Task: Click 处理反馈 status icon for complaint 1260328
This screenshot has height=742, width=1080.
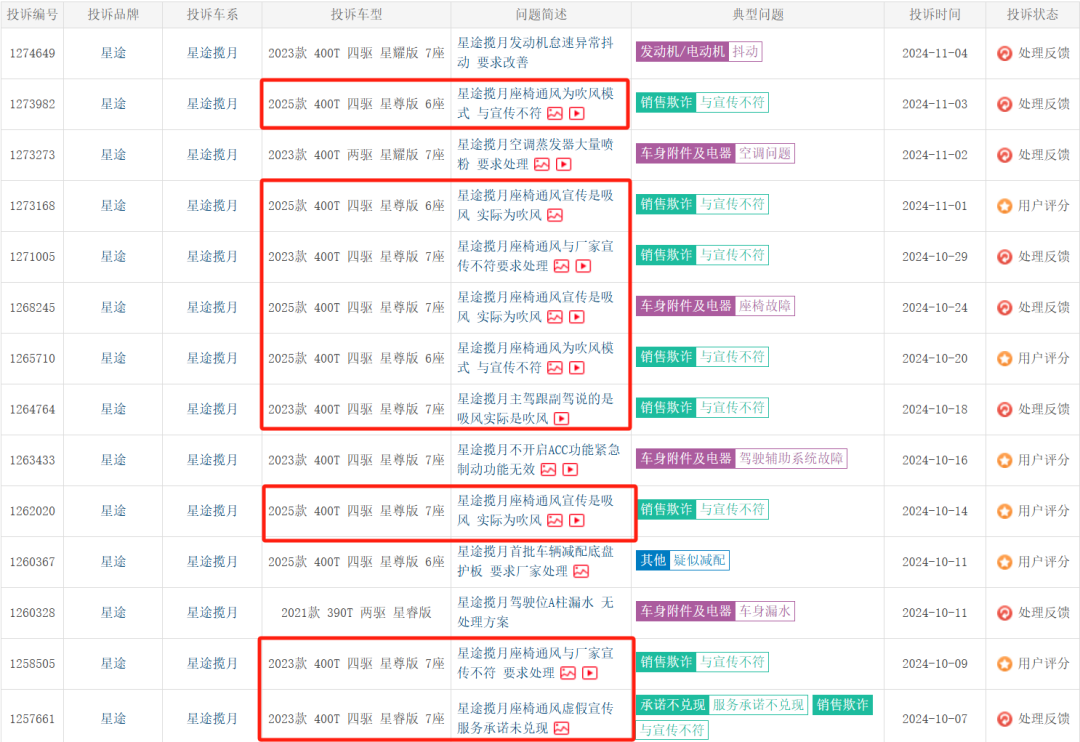Action: 1004,613
